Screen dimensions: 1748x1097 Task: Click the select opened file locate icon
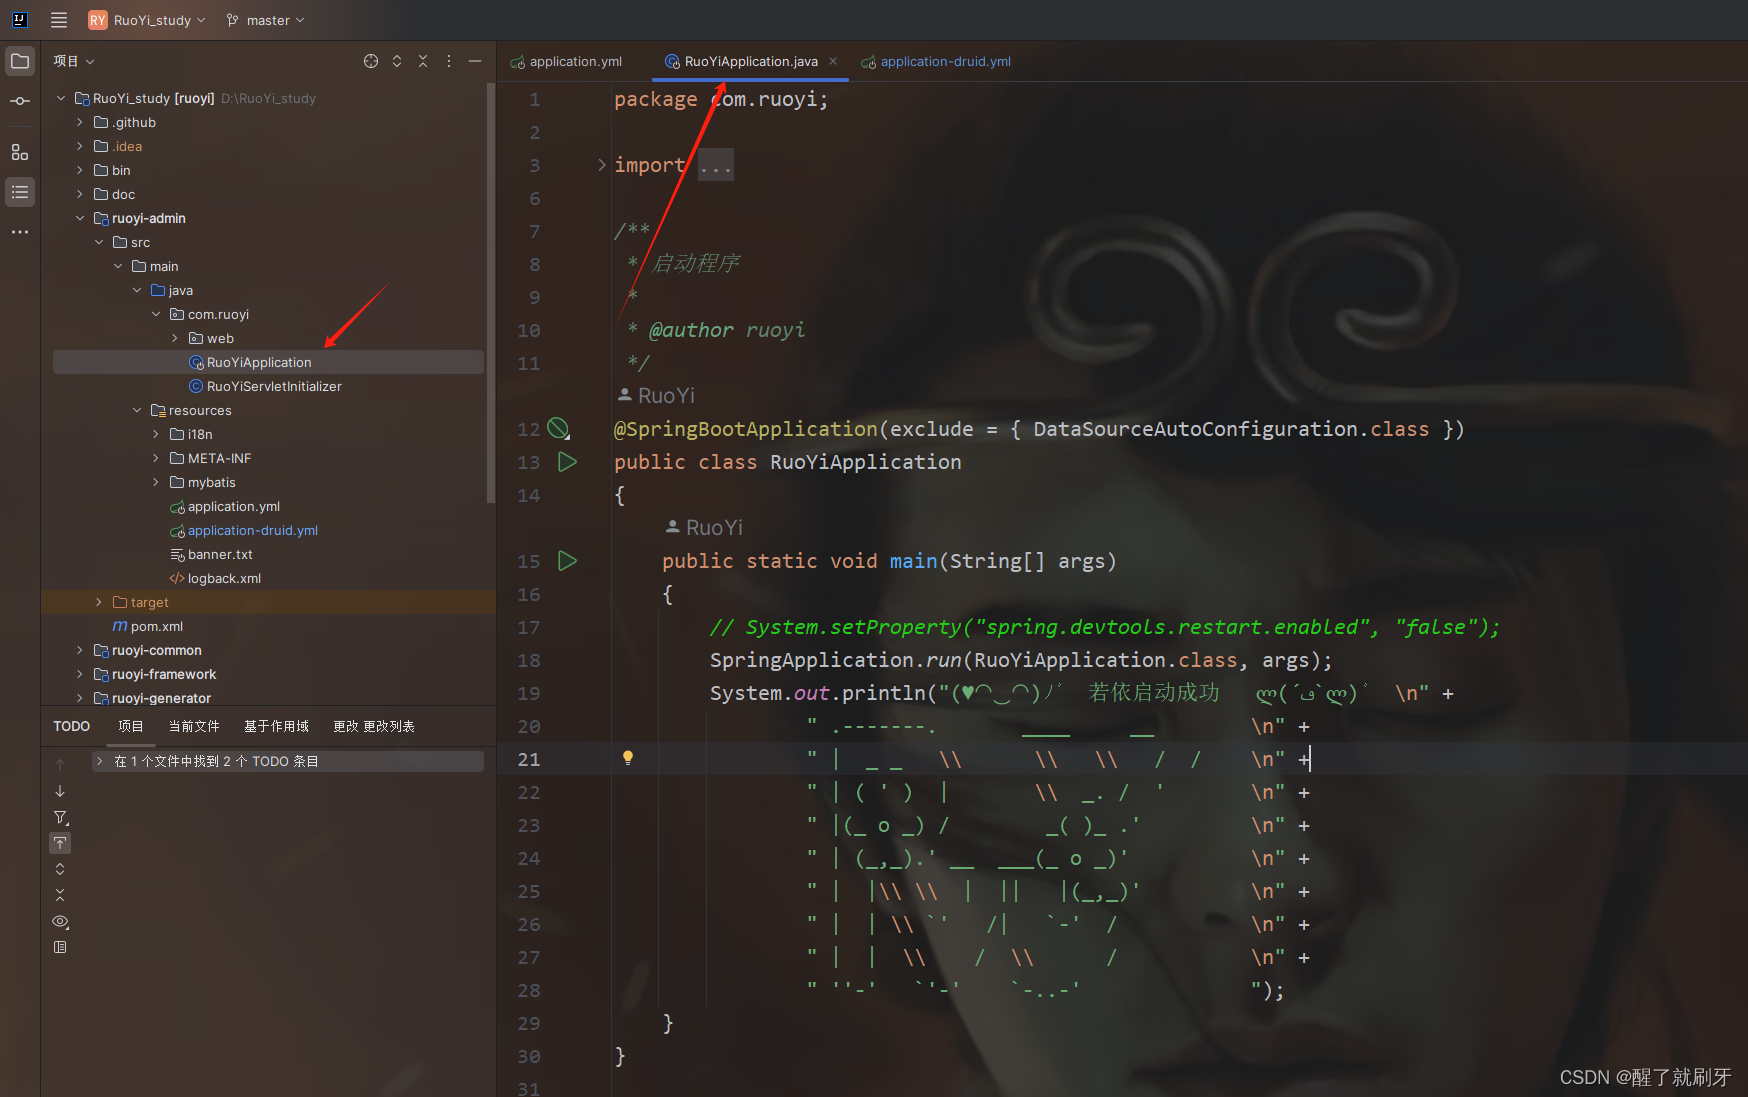371,61
